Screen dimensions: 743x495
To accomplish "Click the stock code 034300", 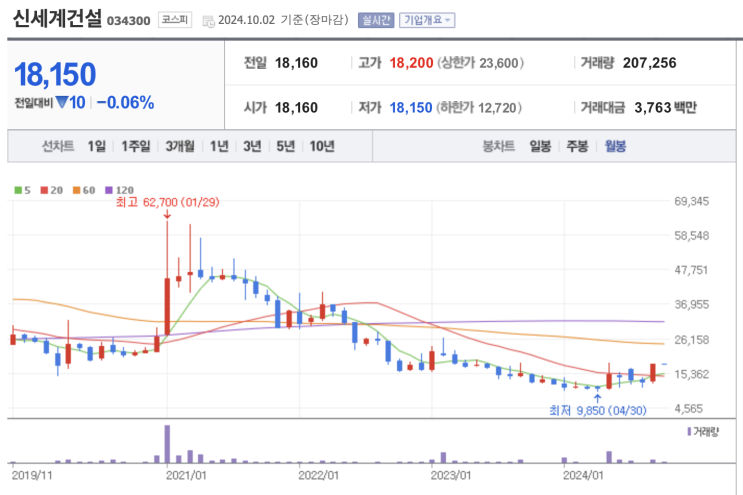I will coord(128,21).
